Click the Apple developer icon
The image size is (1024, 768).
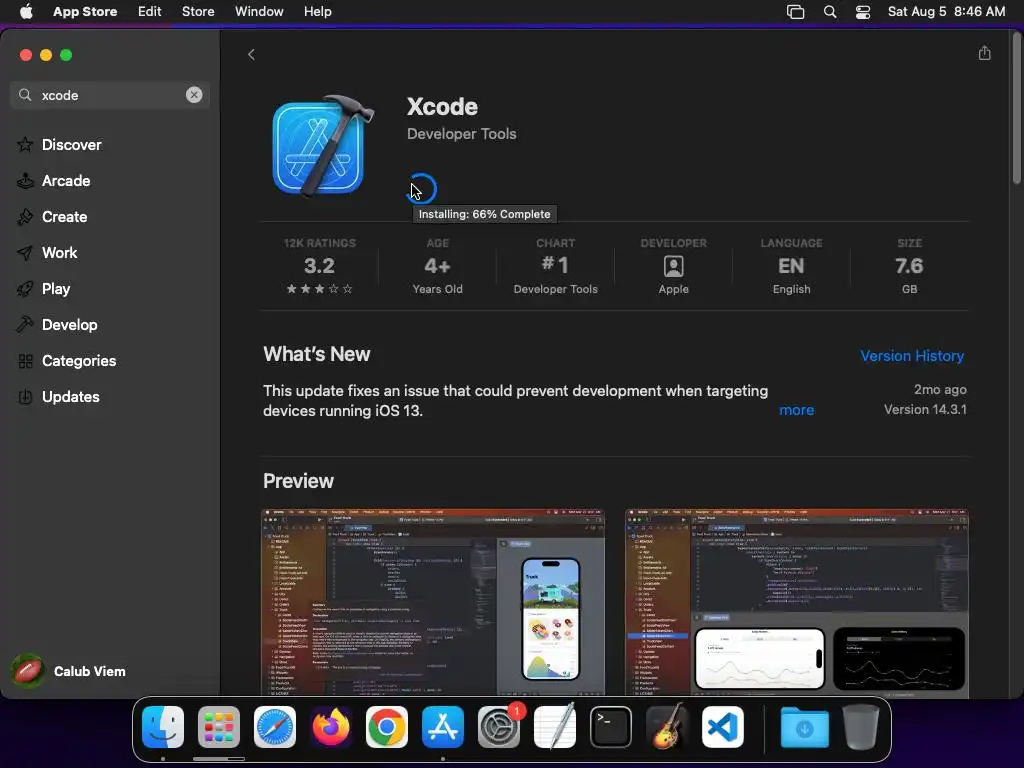point(673,266)
